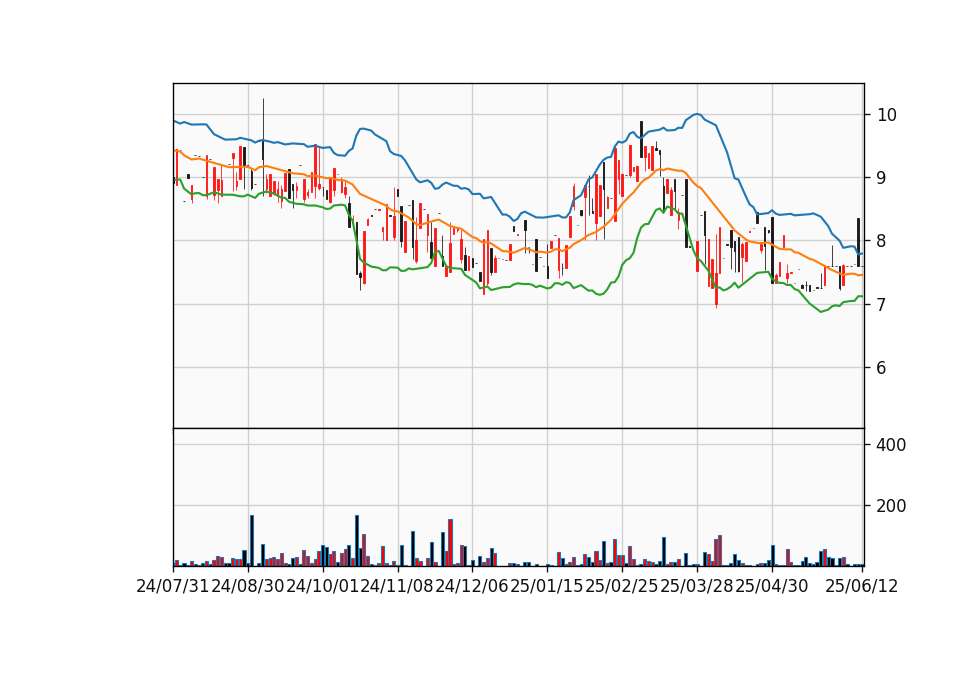
Task: Click the 24/07/31 date label
Action: click(x=173, y=586)
